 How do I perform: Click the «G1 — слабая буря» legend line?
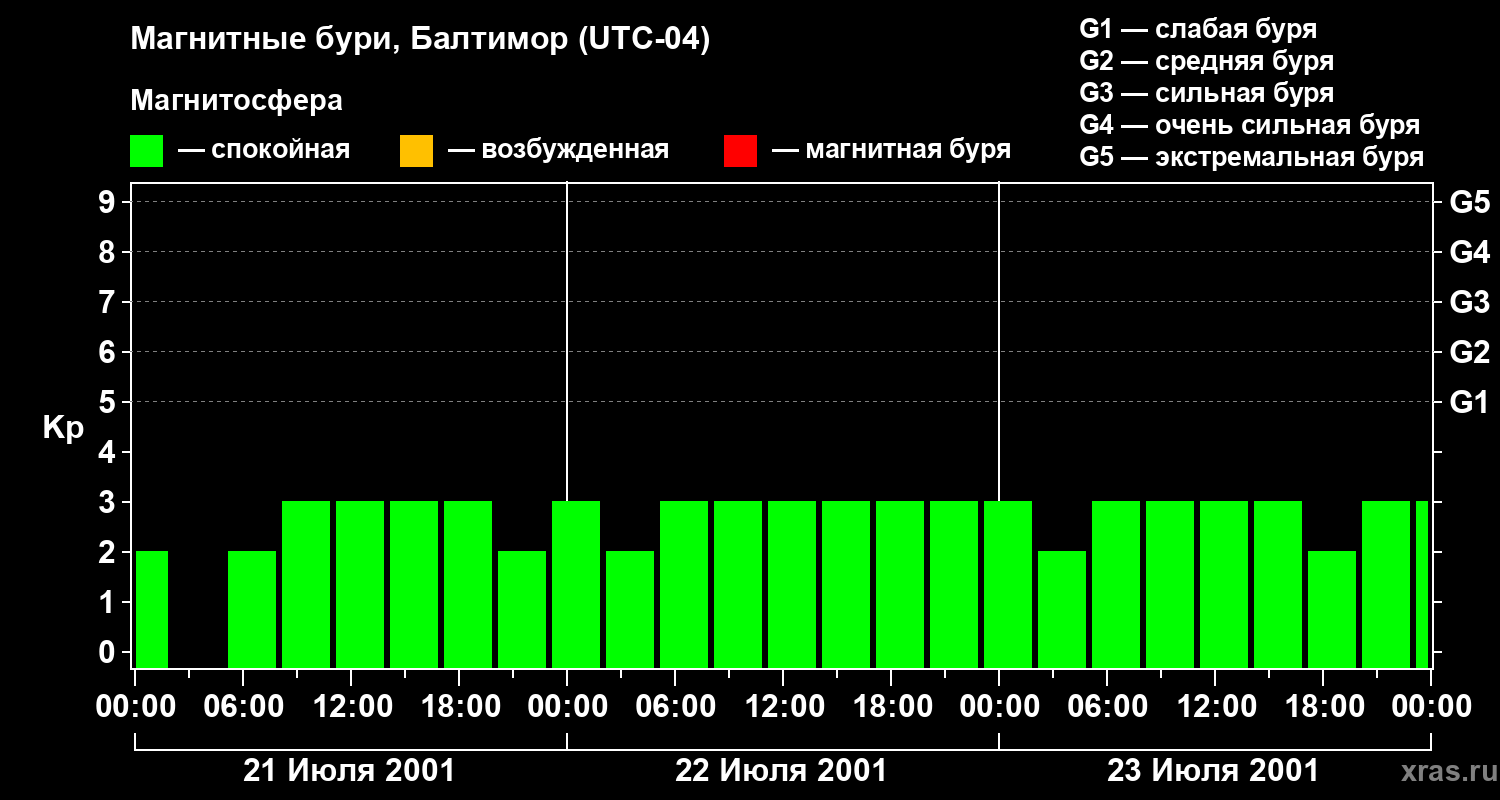point(1198,29)
